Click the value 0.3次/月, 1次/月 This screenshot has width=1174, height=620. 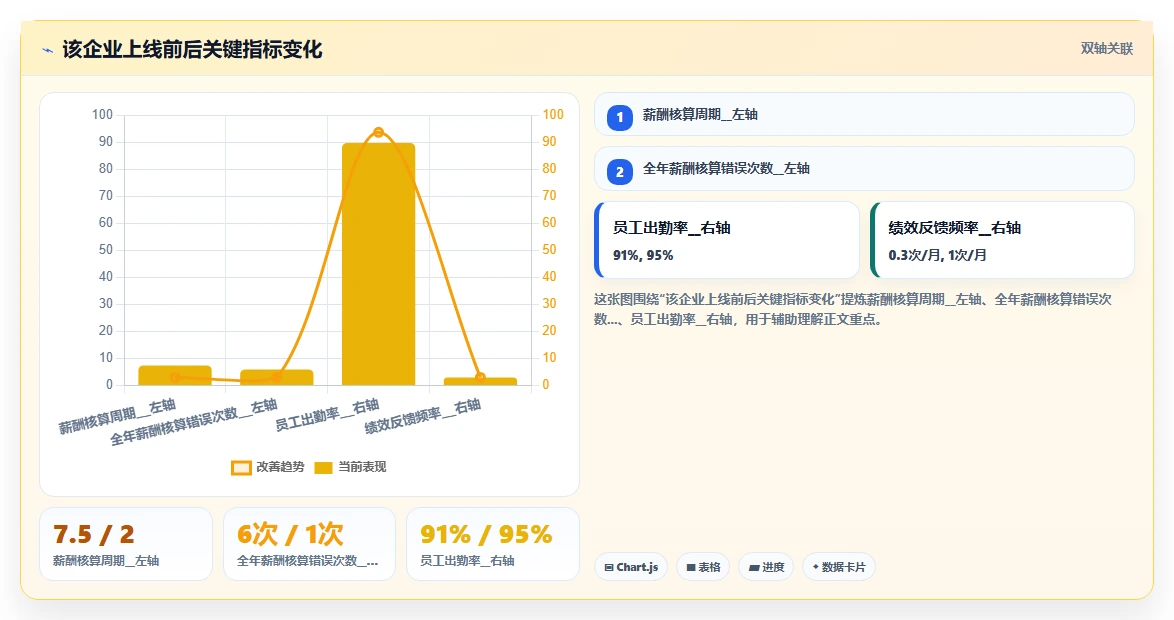pyautogui.click(x=937, y=255)
